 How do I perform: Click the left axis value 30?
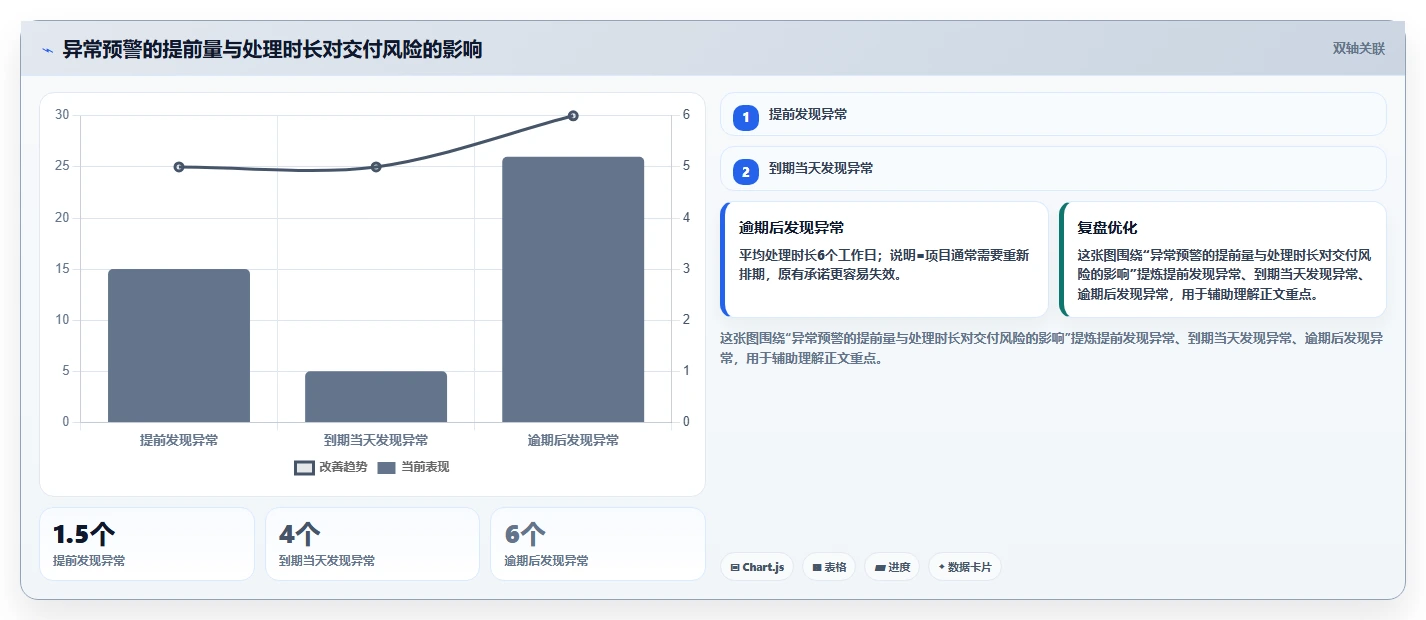(62, 115)
